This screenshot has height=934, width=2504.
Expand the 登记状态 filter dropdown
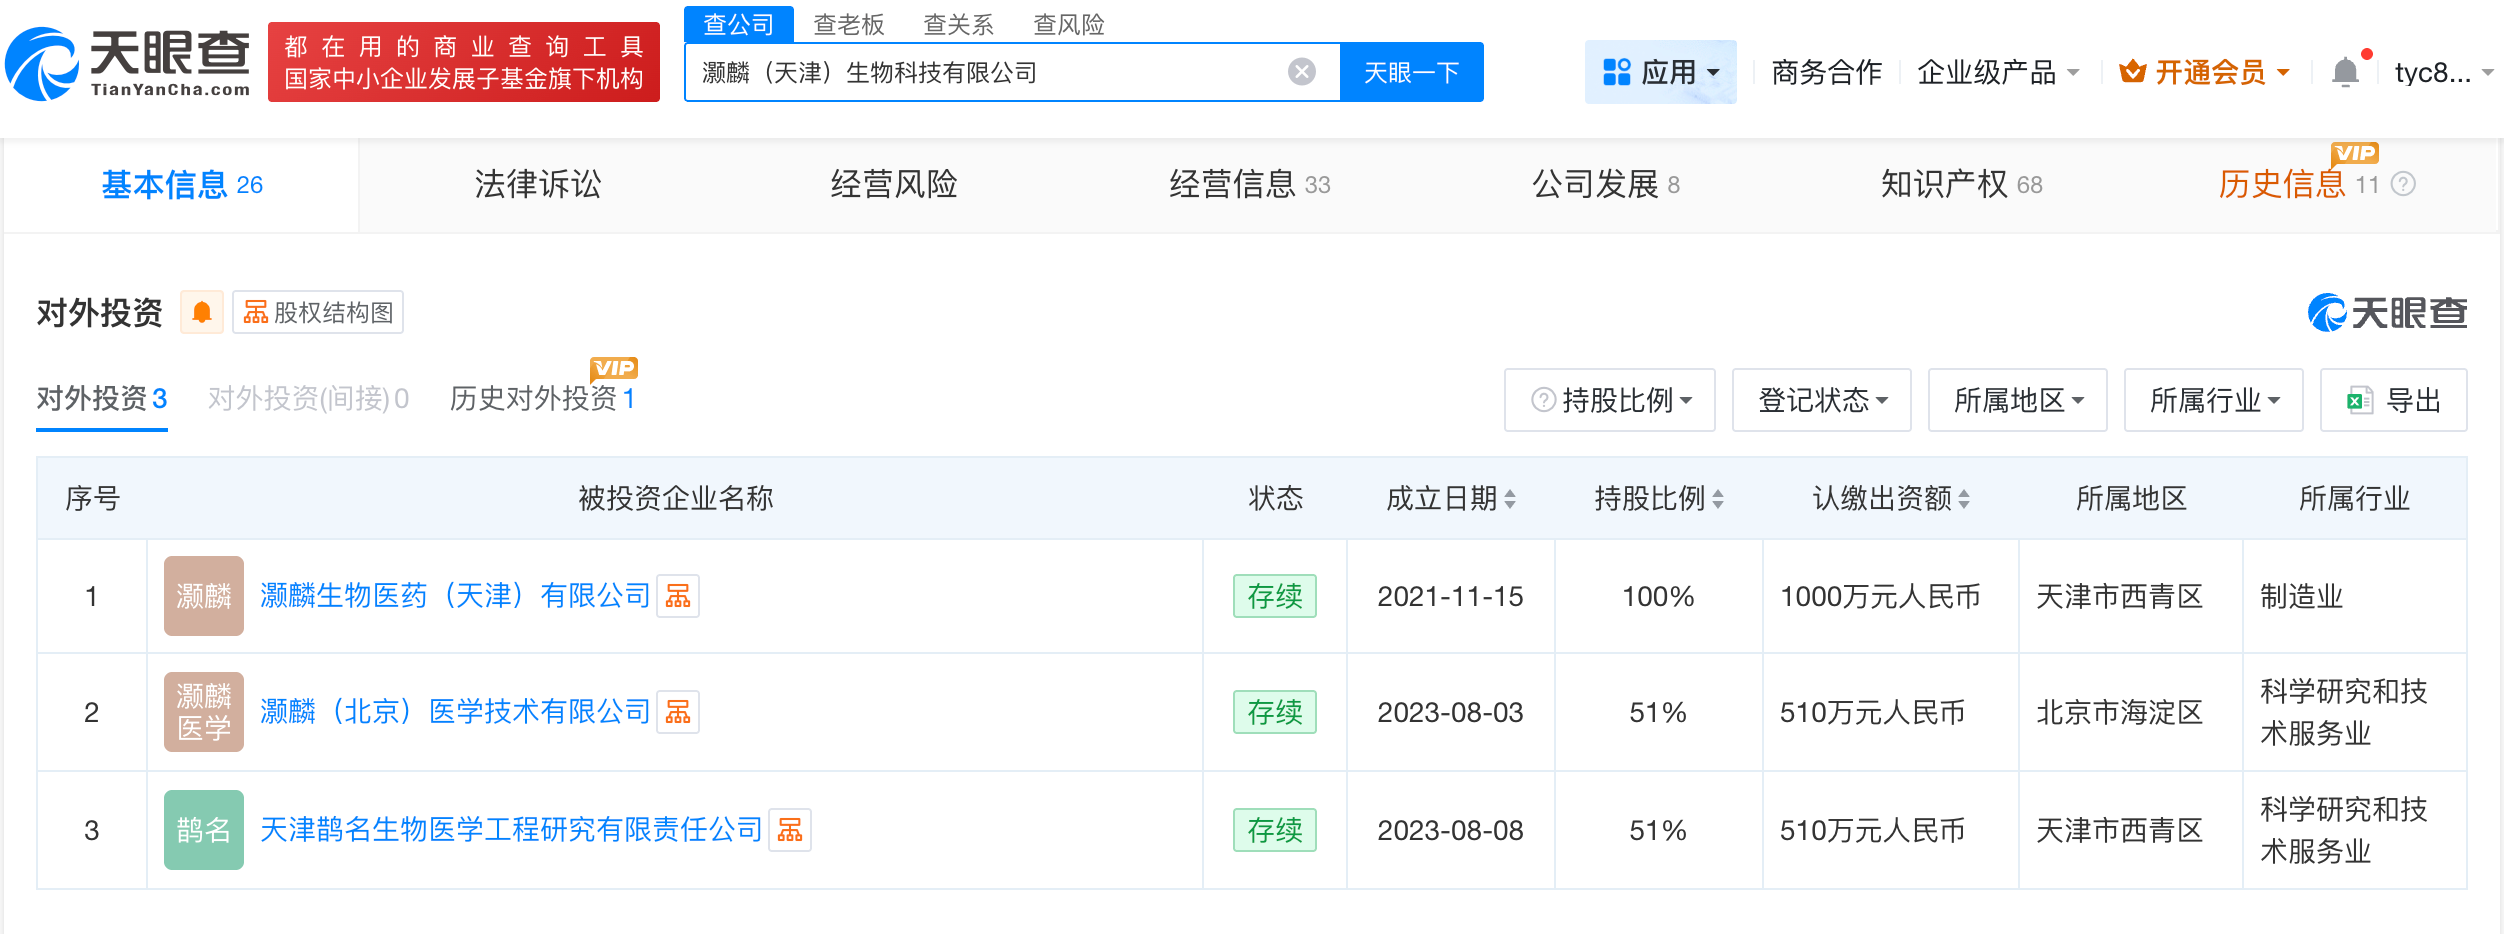(x=1822, y=401)
